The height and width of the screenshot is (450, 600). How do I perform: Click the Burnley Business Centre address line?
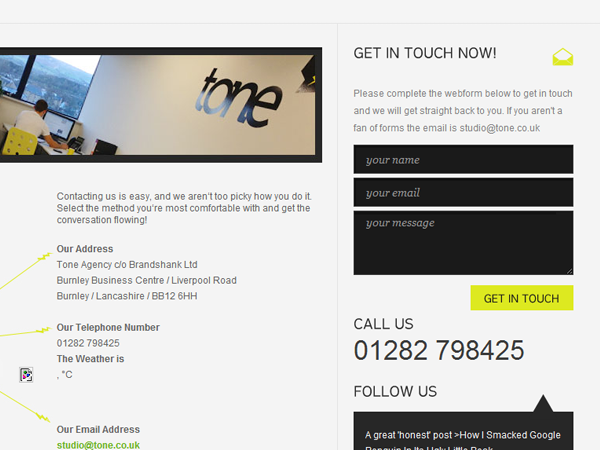click(147, 280)
